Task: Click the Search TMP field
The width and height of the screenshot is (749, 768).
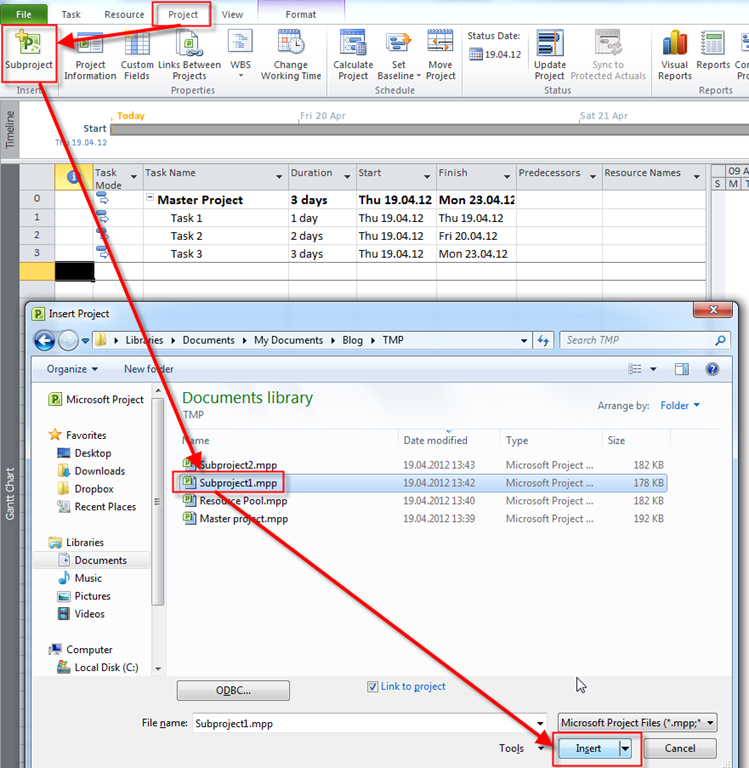Action: [x=638, y=340]
